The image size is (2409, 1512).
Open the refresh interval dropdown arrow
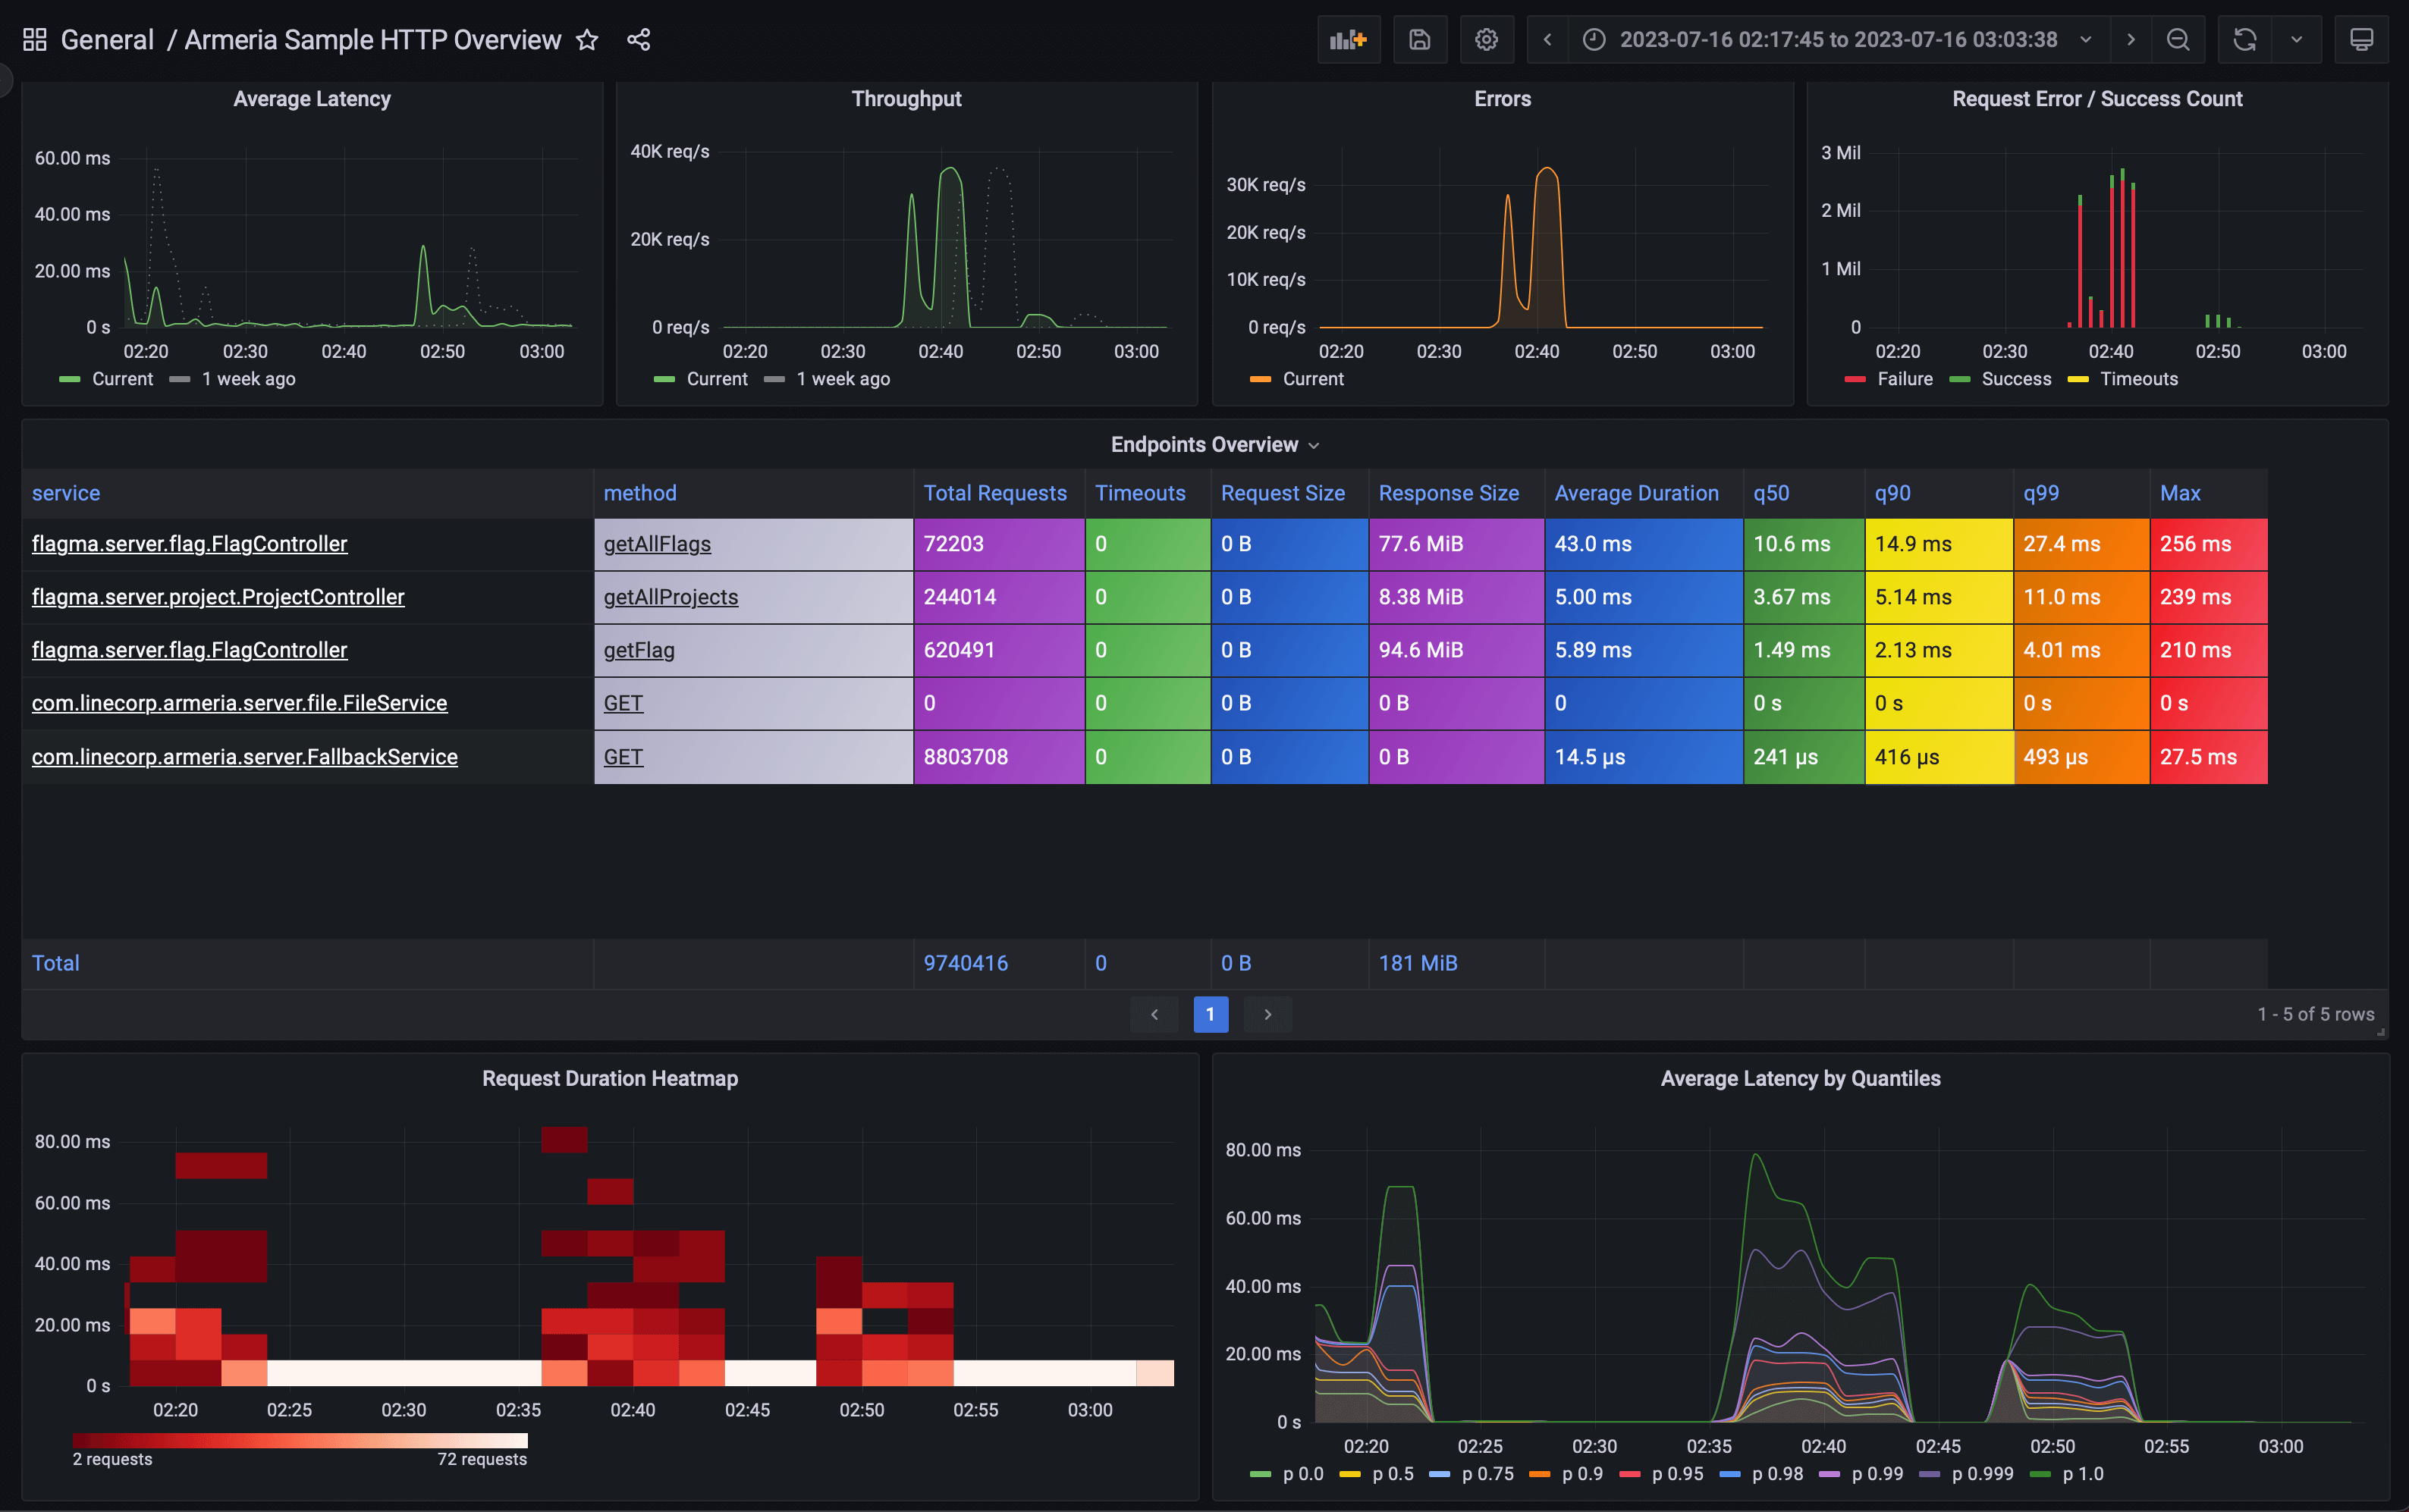(x=2296, y=40)
